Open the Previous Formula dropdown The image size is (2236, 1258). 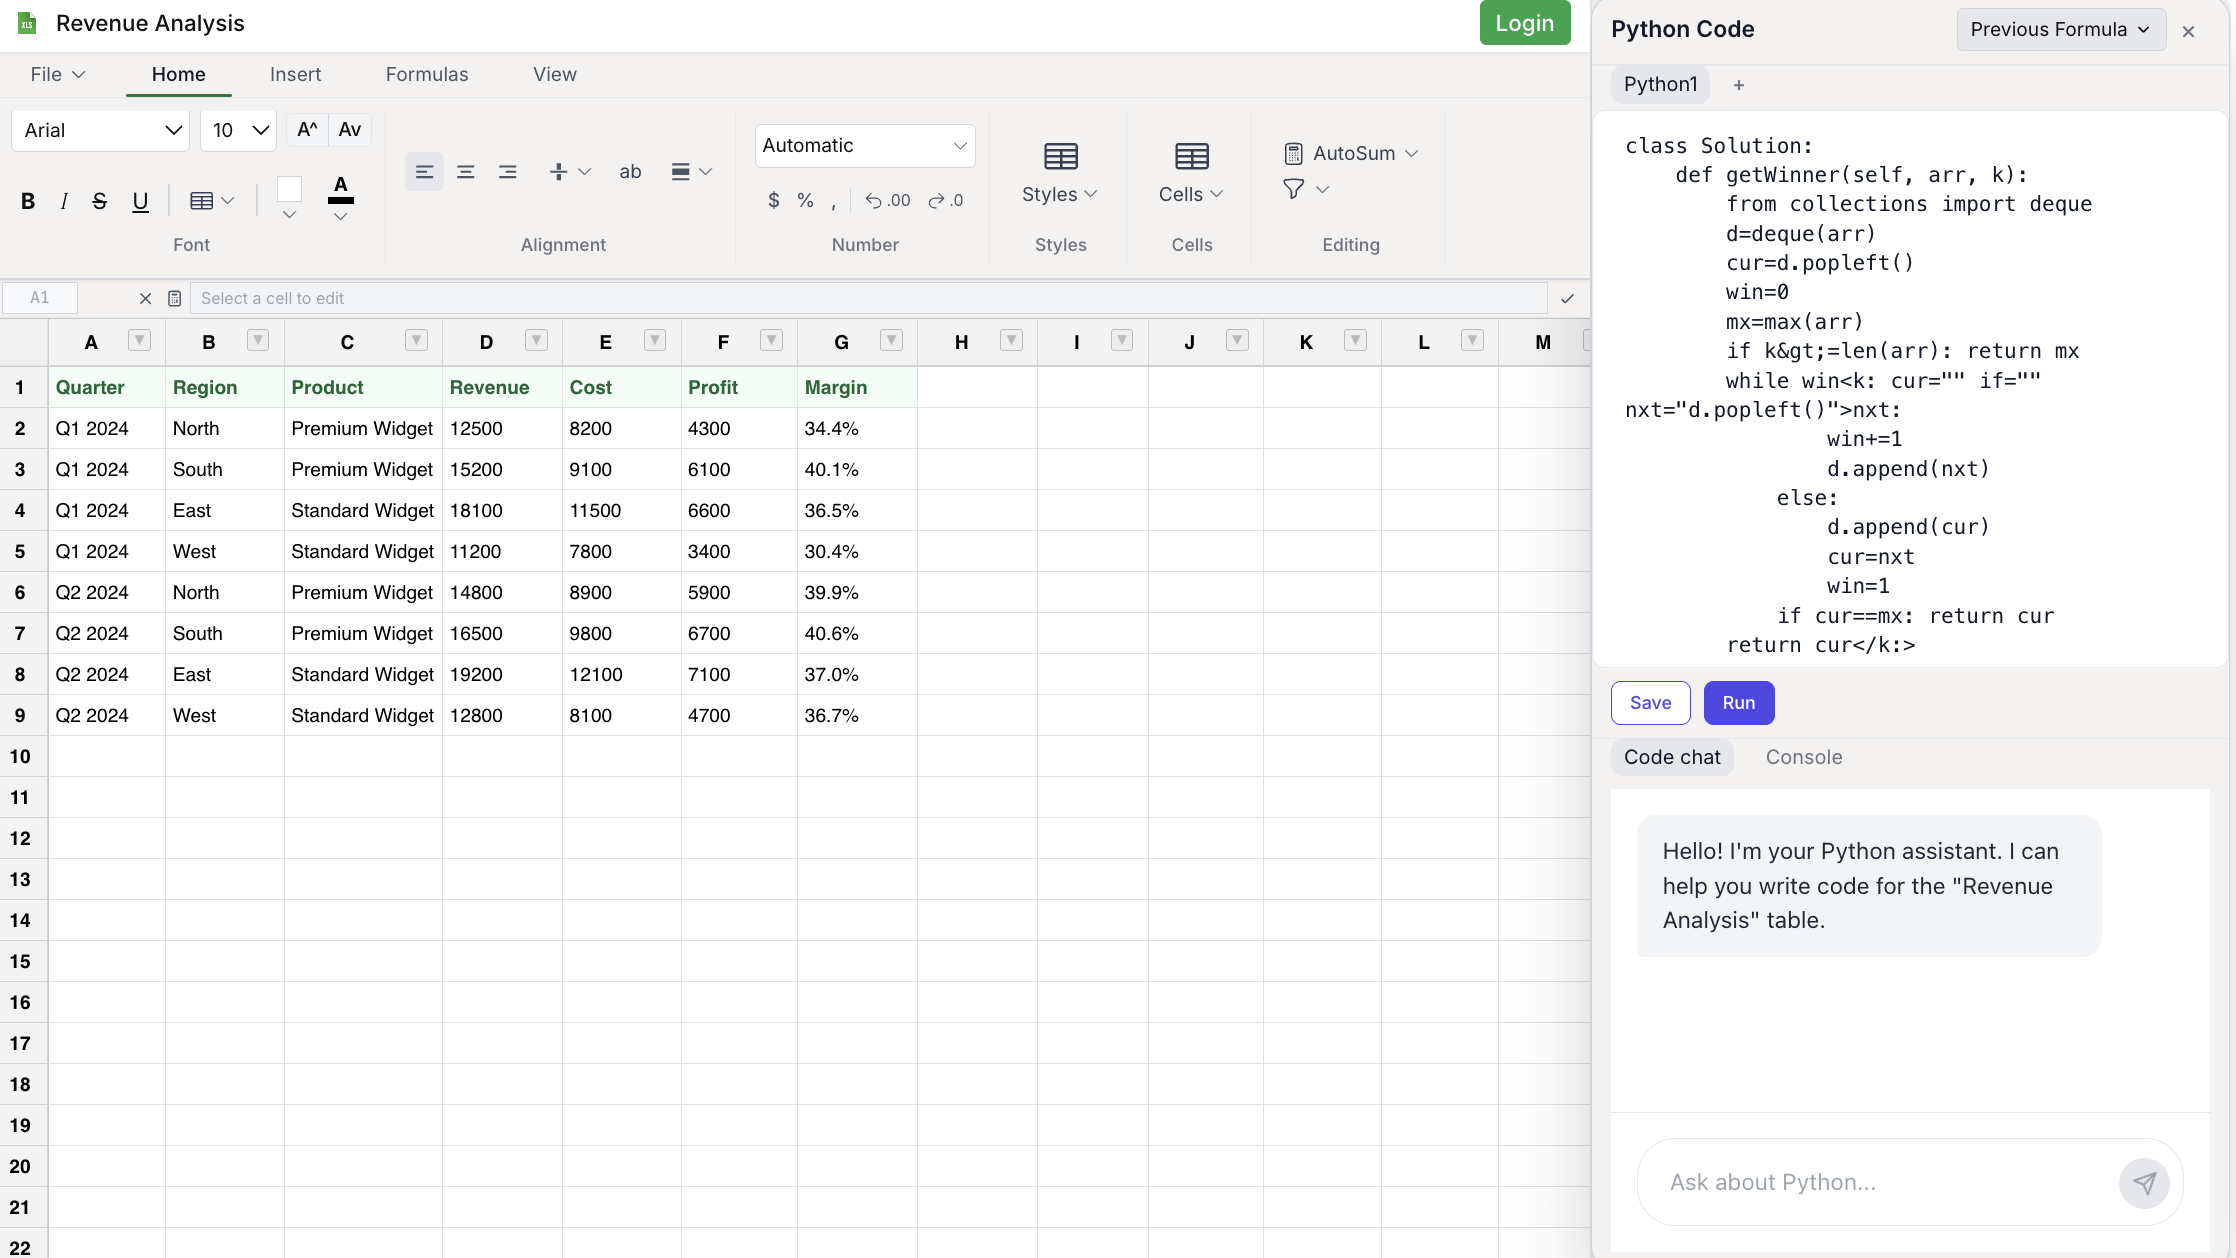pyautogui.click(x=2060, y=29)
